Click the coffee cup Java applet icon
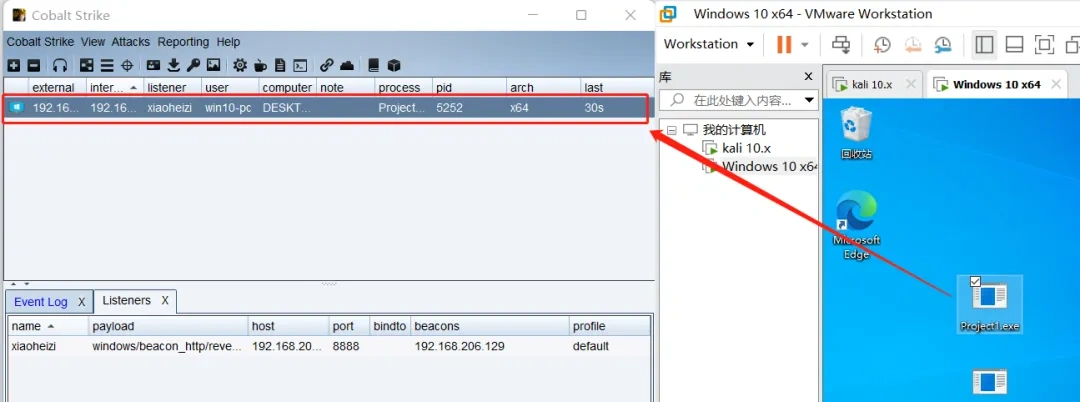Screen dimensions: 1080x402 tap(260, 65)
